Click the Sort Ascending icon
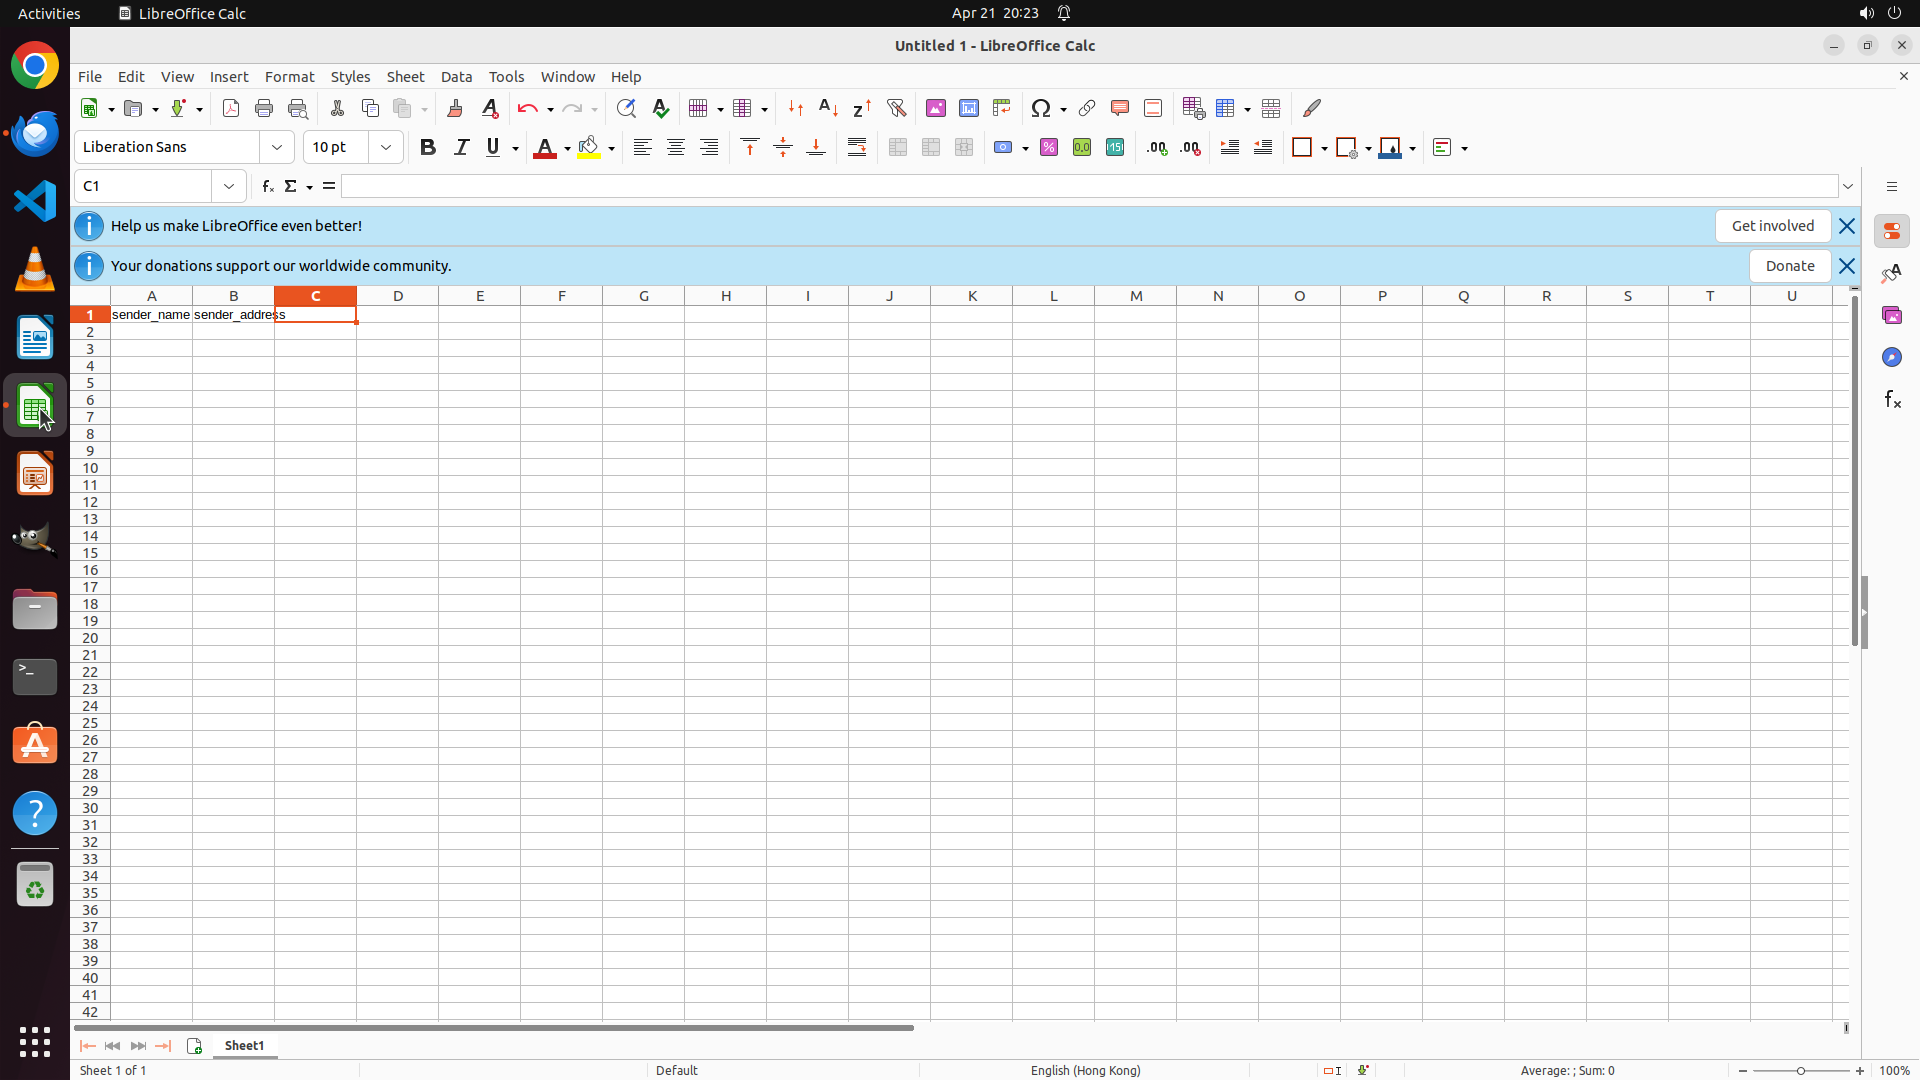Image resolution: width=1920 pixels, height=1080 pixels. pyautogui.click(x=829, y=108)
